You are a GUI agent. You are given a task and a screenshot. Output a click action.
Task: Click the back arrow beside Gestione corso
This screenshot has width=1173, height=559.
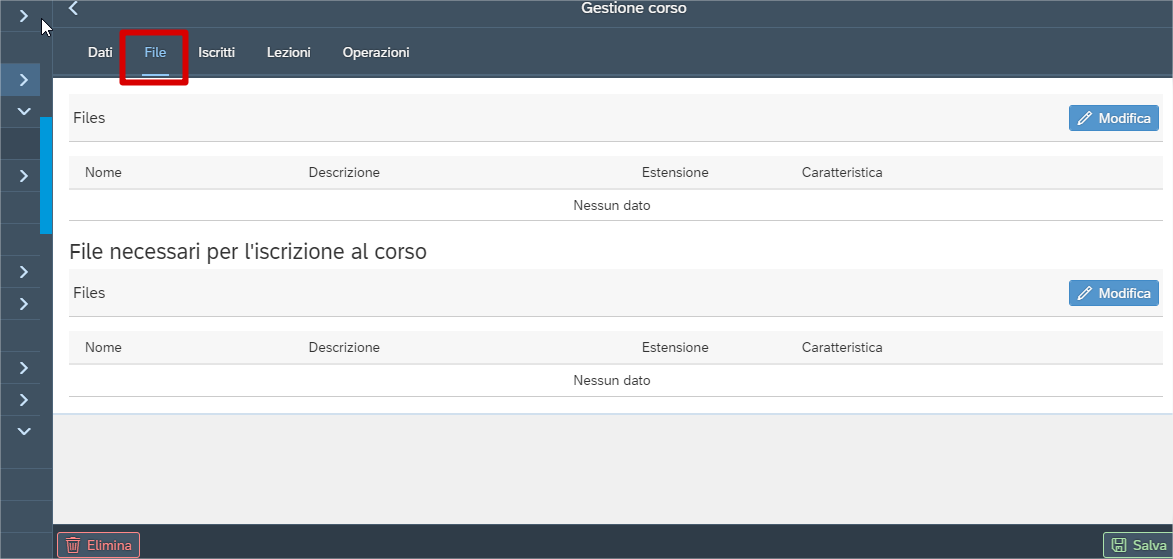[x=73, y=8]
